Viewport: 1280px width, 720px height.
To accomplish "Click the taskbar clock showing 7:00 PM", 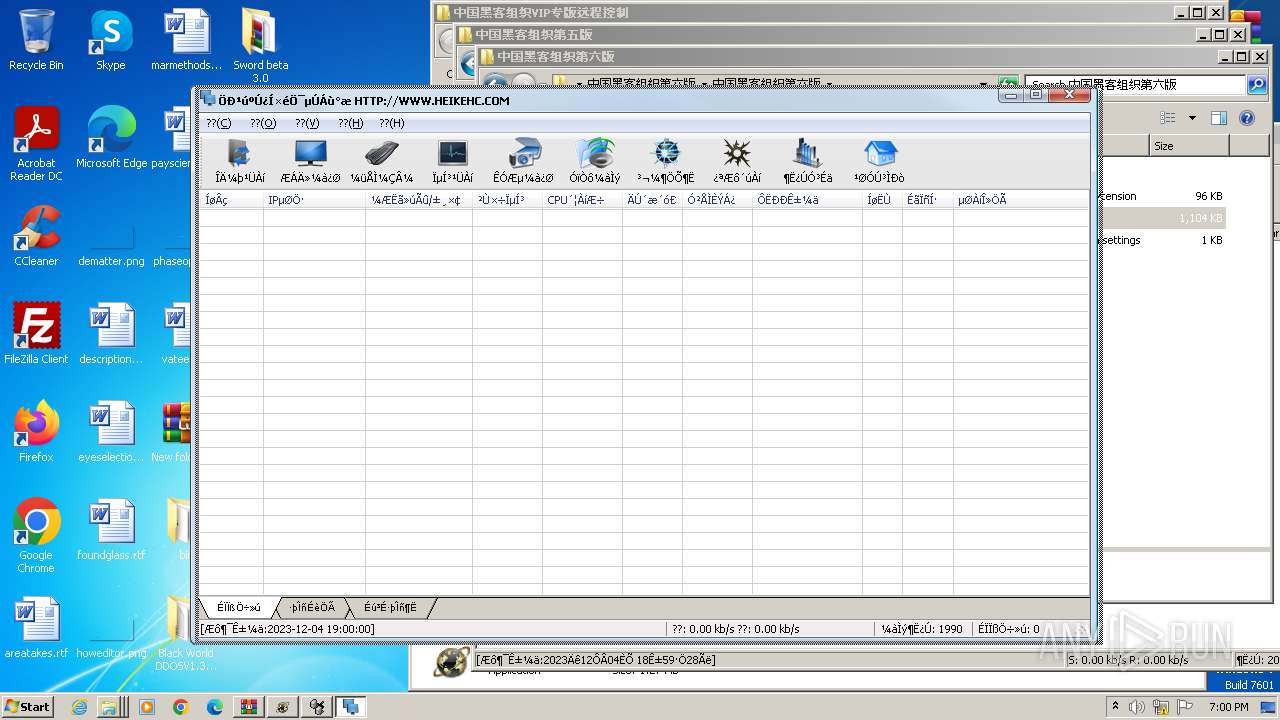I will click(x=1228, y=707).
